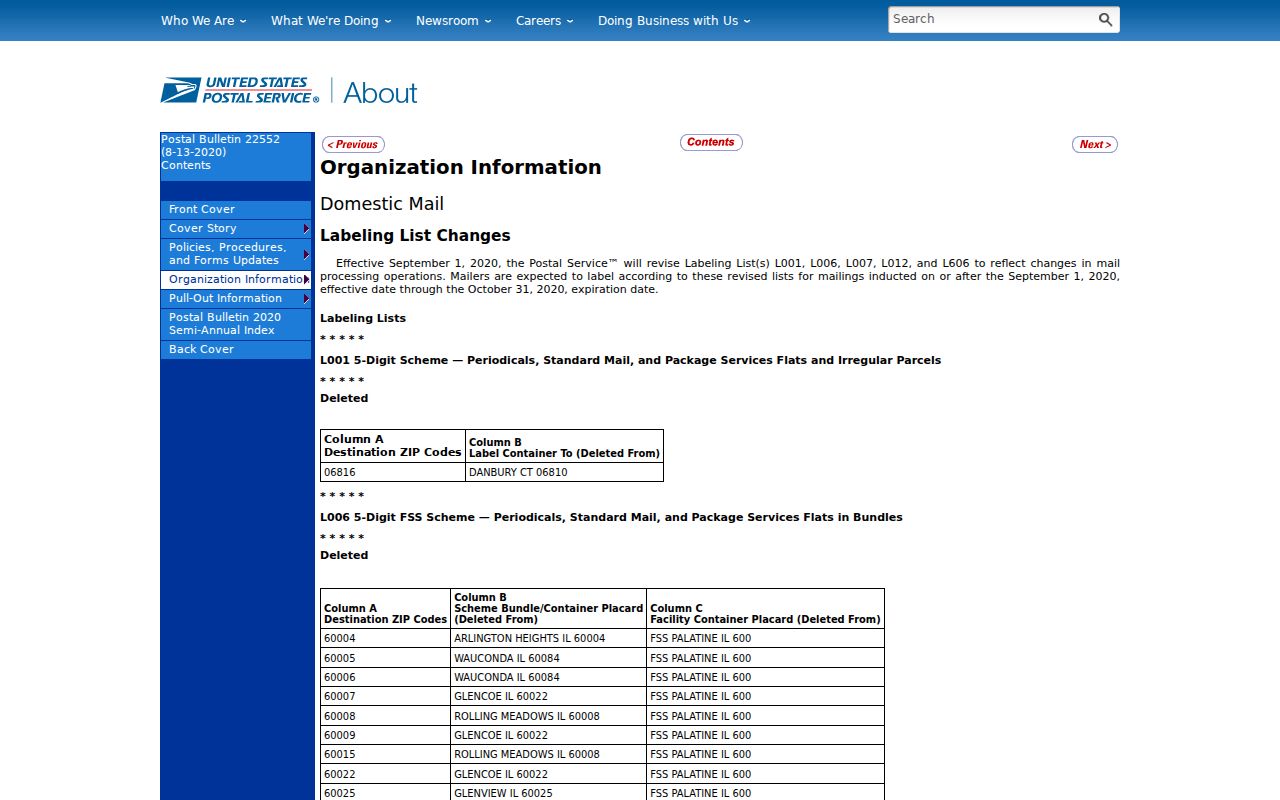The height and width of the screenshot is (800, 1280).
Task: Click the Organization Information page heading
Action: click(x=461, y=167)
